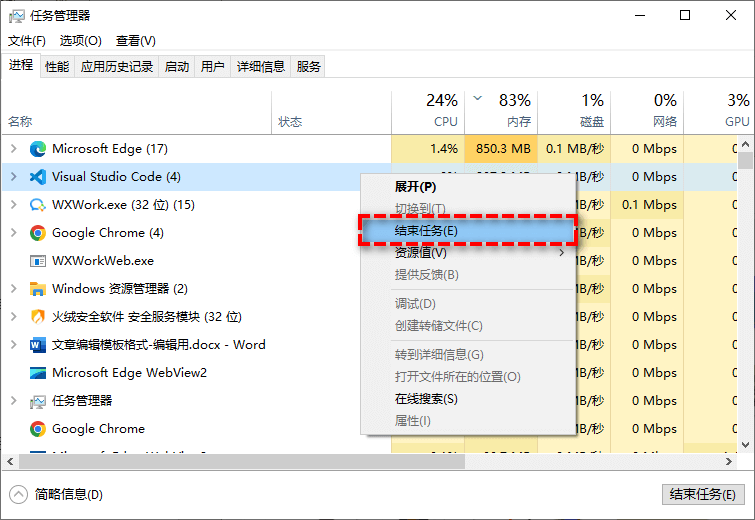Screen dimensions: 755x520
Task: Click the 任务管理器 process row icon
Action: tap(38, 401)
